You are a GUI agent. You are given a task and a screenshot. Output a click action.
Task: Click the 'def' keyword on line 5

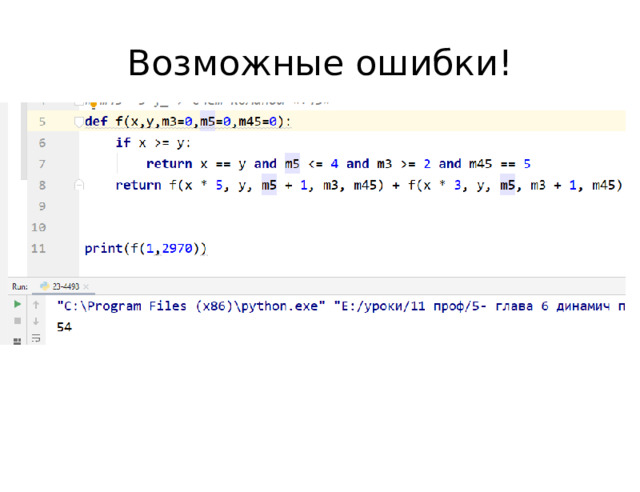point(96,122)
